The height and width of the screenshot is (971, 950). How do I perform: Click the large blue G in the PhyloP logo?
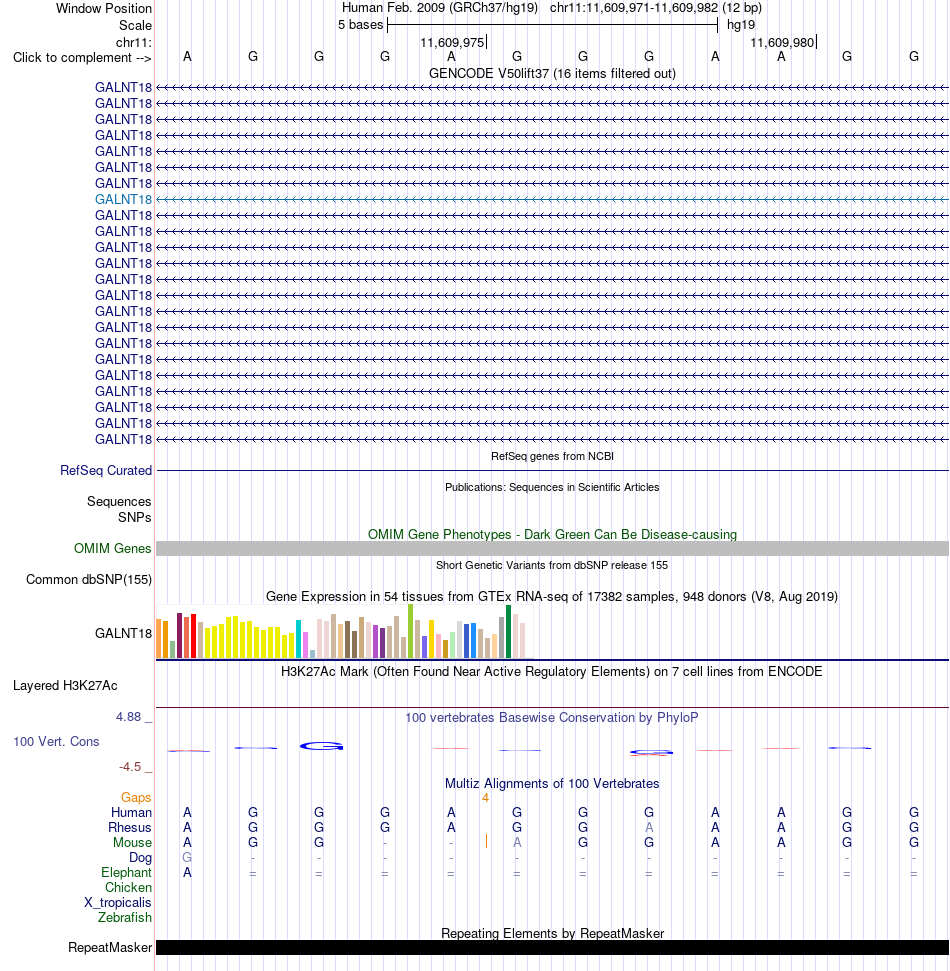point(321,746)
